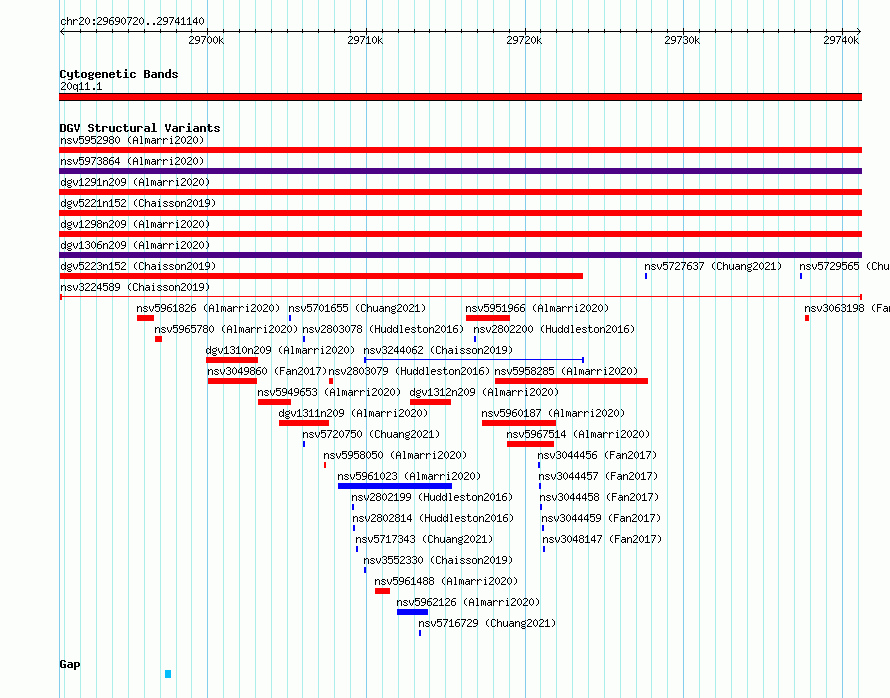Image resolution: width=890 pixels, height=698 pixels.
Task: Select the nsv5960187 red bar
Action: tap(519, 423)
